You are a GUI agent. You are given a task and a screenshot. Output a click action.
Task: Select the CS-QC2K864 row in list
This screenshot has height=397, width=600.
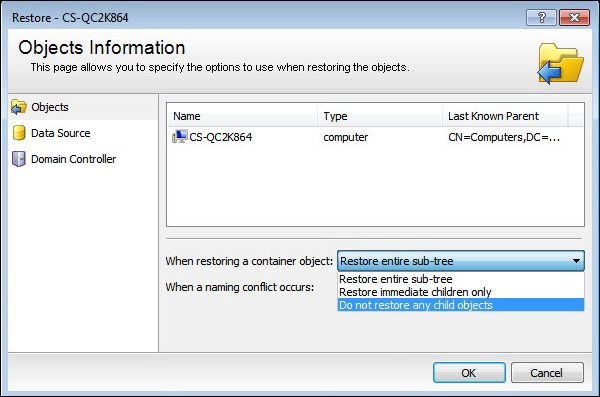(375, 137)
